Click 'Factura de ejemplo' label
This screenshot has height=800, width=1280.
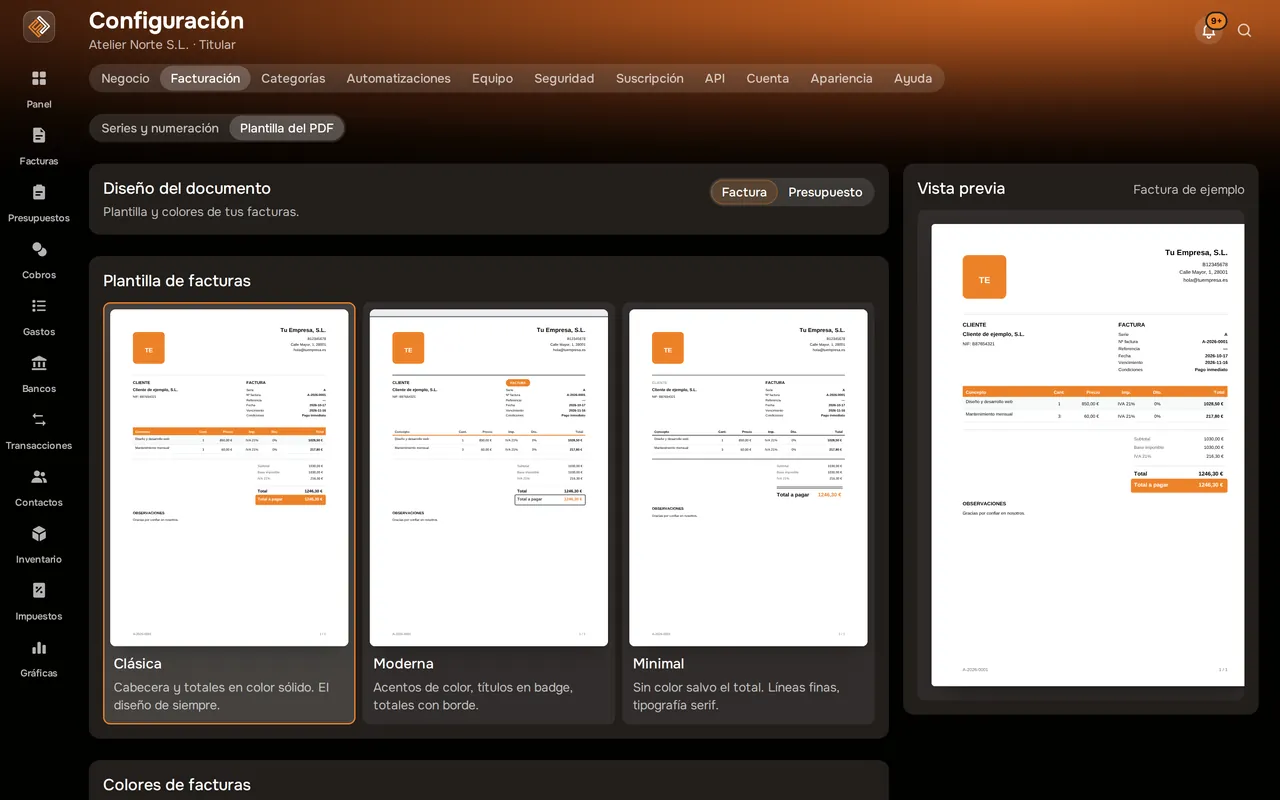click(1188, 189)
